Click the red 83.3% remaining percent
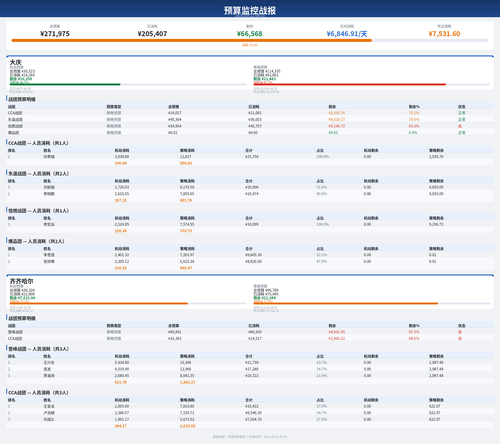This screenshot has height=444, width=500. click(x=414, y=126)
